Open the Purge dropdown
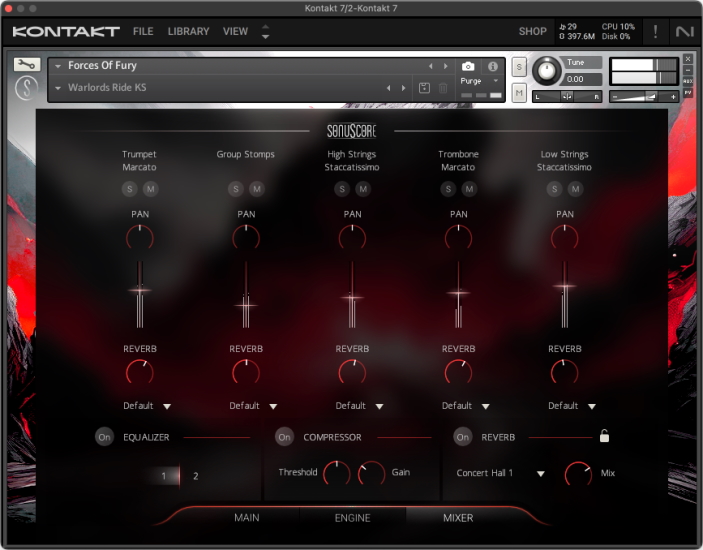 click(x=480, y=81)
